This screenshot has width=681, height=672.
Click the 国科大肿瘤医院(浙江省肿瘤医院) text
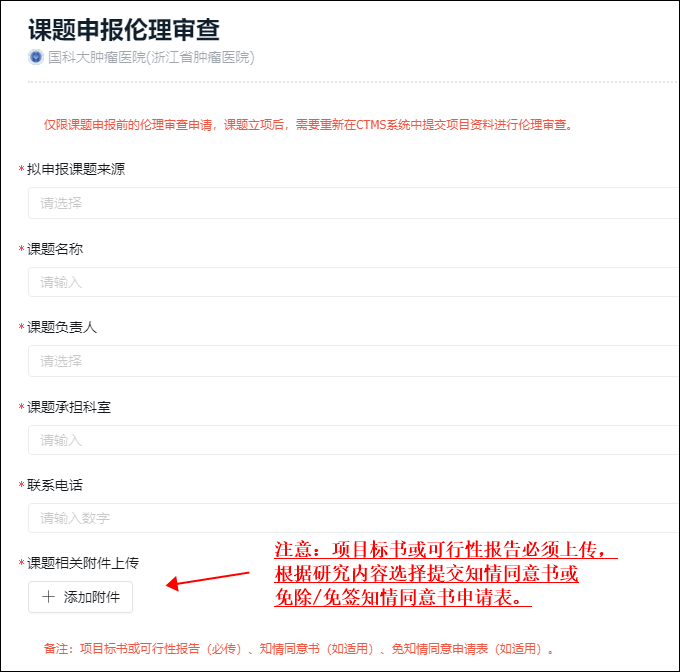click(151, 57)
